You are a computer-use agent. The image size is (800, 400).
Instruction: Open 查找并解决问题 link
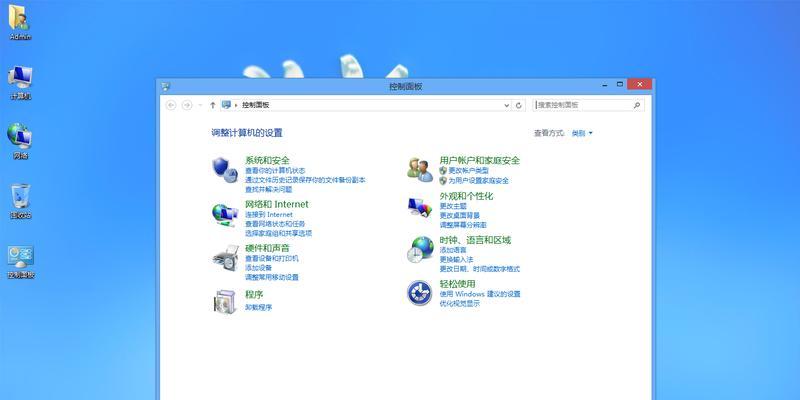point(268,189)
